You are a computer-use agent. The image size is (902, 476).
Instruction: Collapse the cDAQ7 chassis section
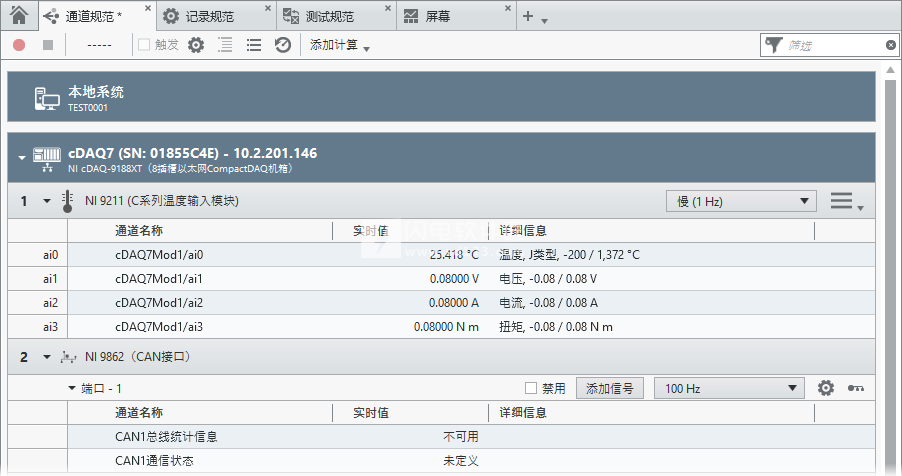tap(22, 157)
